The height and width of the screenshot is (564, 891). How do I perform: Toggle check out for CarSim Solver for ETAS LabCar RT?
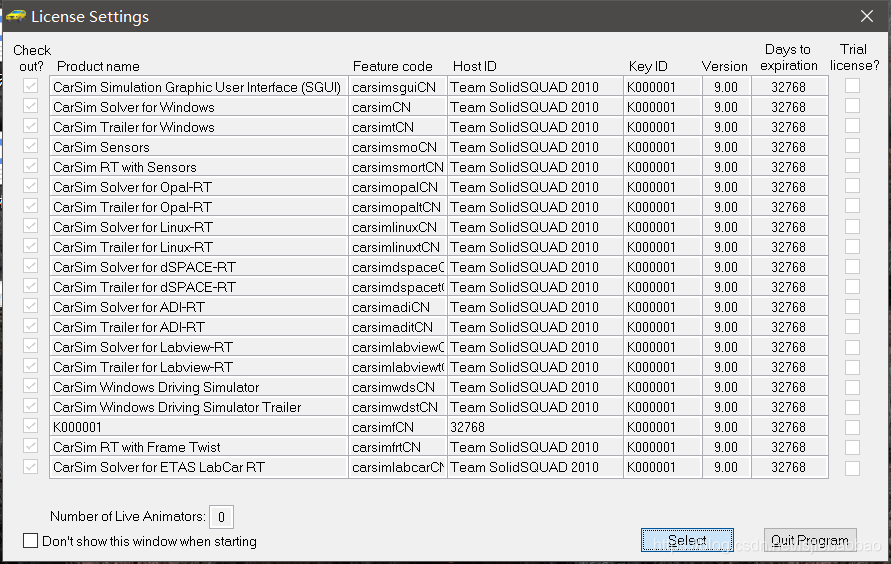tap(31, 466)
